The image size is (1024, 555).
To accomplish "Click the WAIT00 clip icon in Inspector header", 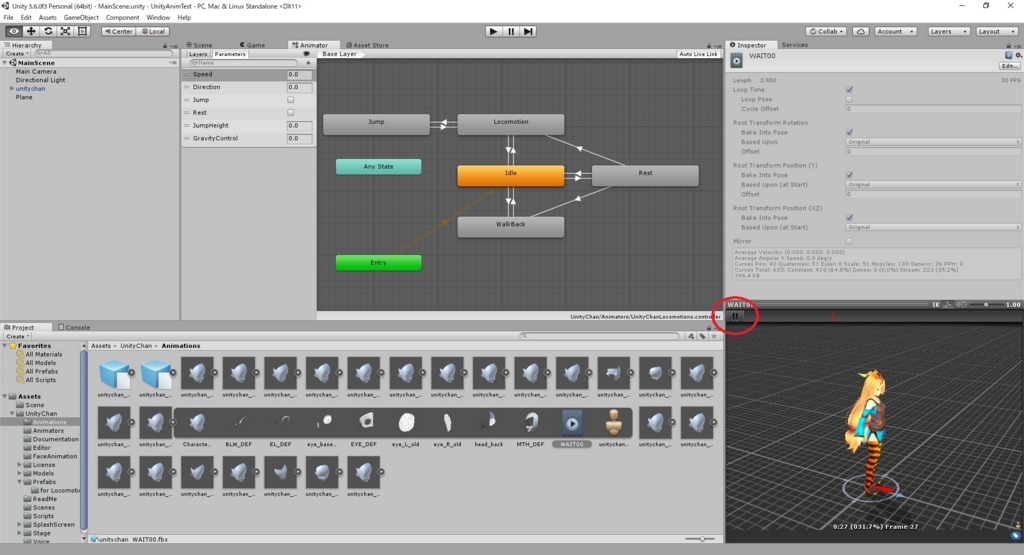I will point(737,61).
